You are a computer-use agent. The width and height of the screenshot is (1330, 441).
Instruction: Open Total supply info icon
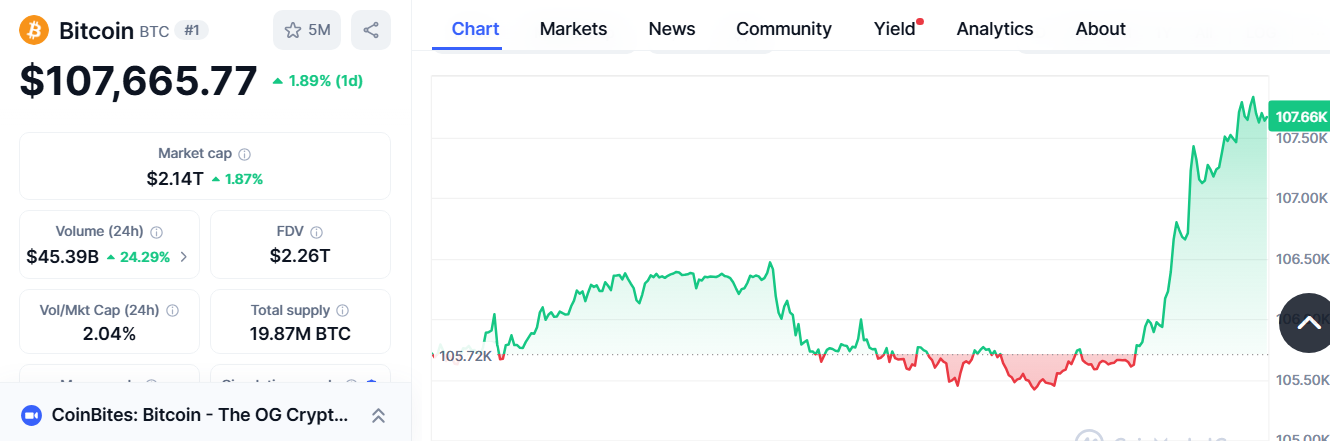click(343, 311)
